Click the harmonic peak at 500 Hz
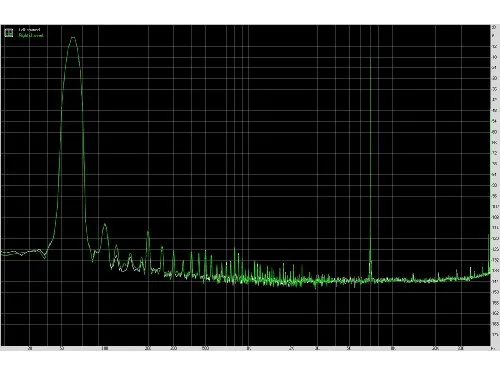 (x=205, y=253)
